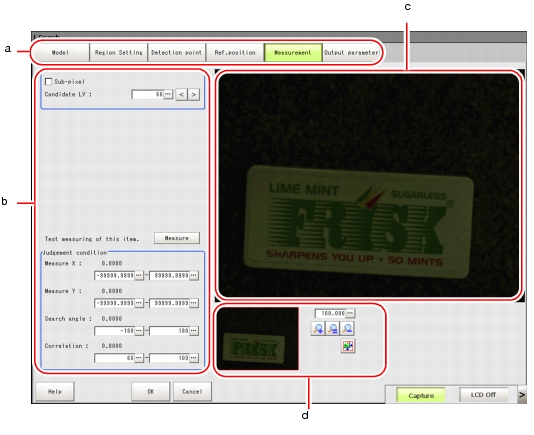Click the Correlation lower limit field
This screenshot has width=534, height=435.
point(114,358)
